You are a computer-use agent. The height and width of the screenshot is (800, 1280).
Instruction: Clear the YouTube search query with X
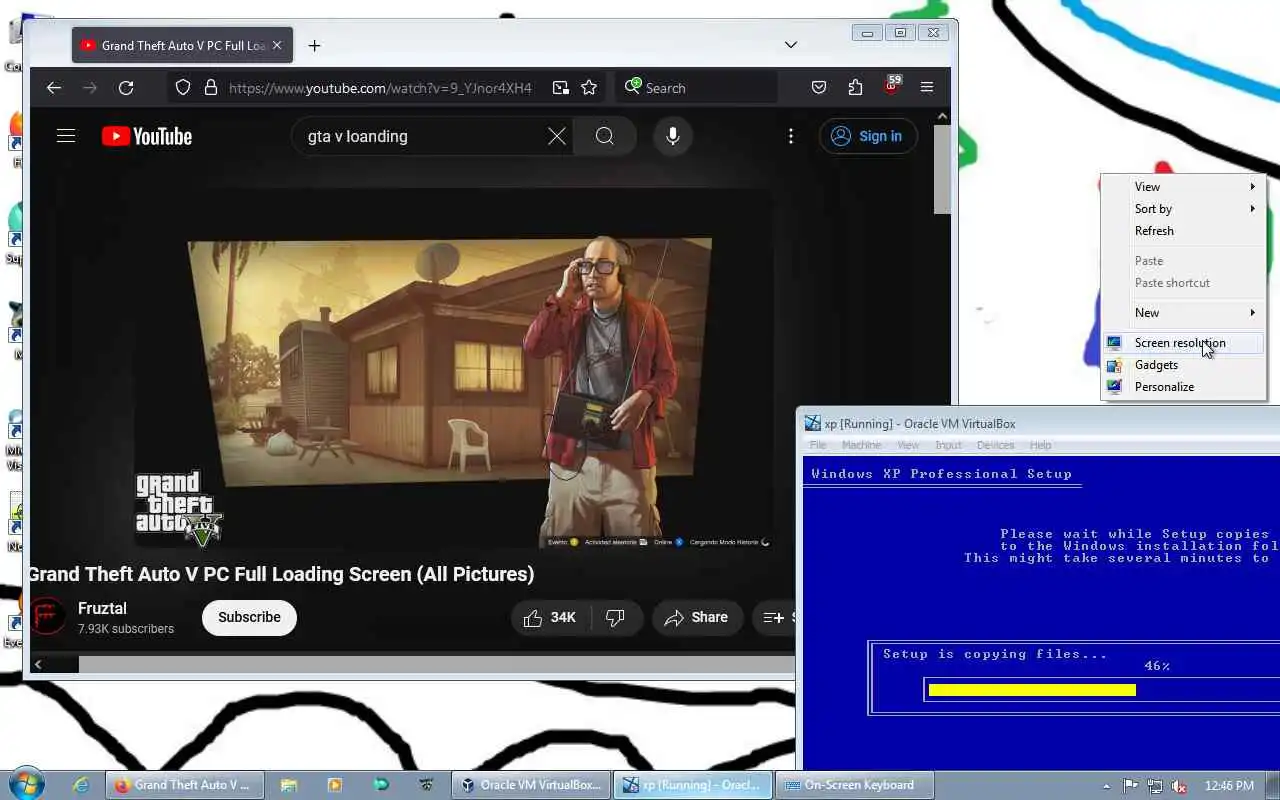click(x=557, y=136)
